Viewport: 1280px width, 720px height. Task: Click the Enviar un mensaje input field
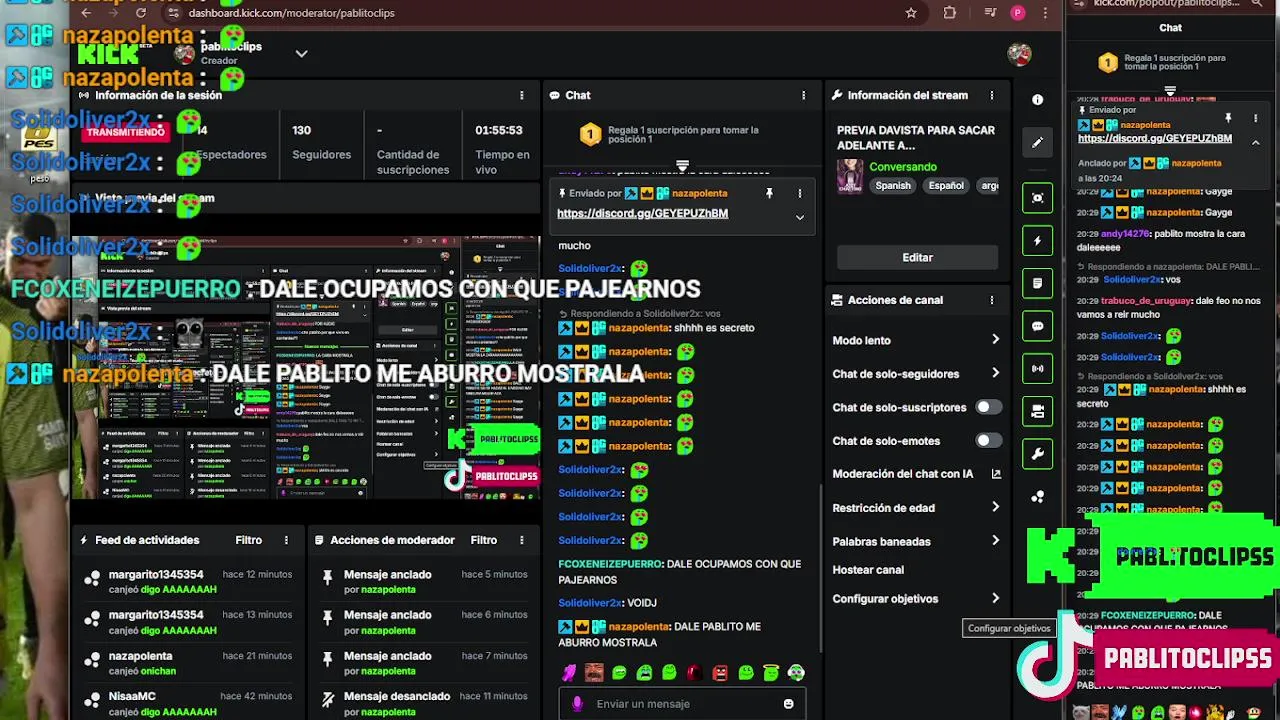[x=682, y=704]
